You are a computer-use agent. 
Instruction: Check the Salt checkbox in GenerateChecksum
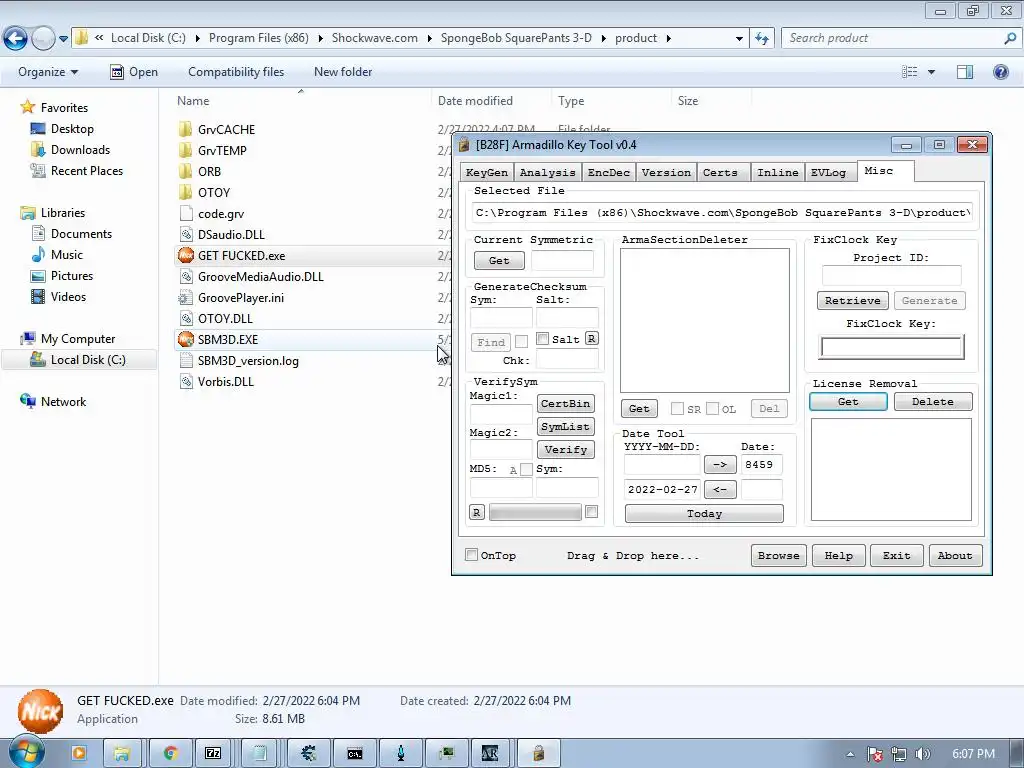pos(543,338)
